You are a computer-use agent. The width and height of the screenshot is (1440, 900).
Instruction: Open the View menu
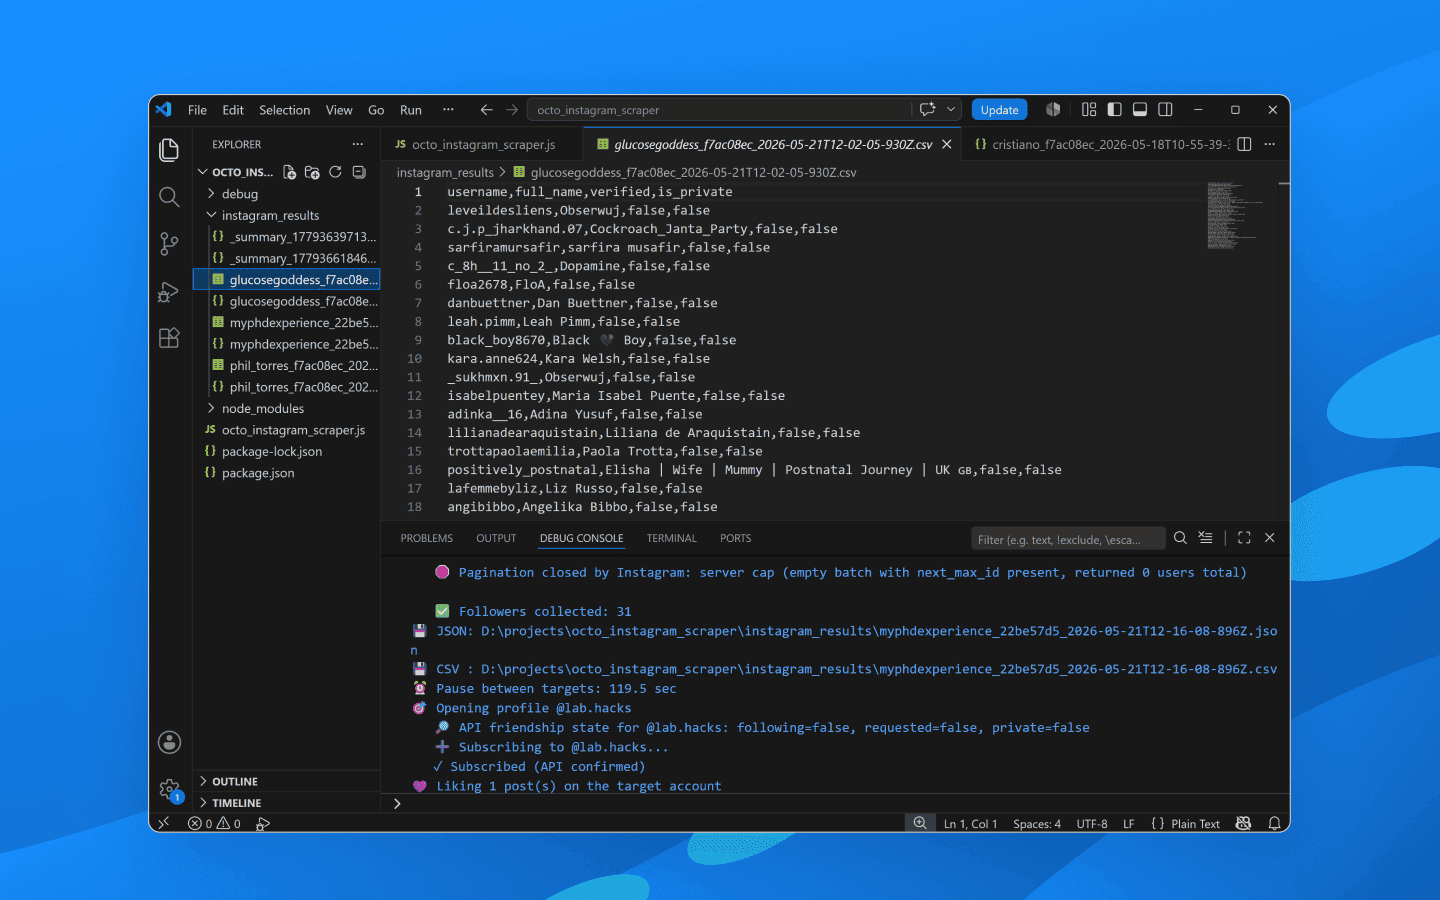click(339, 110)
